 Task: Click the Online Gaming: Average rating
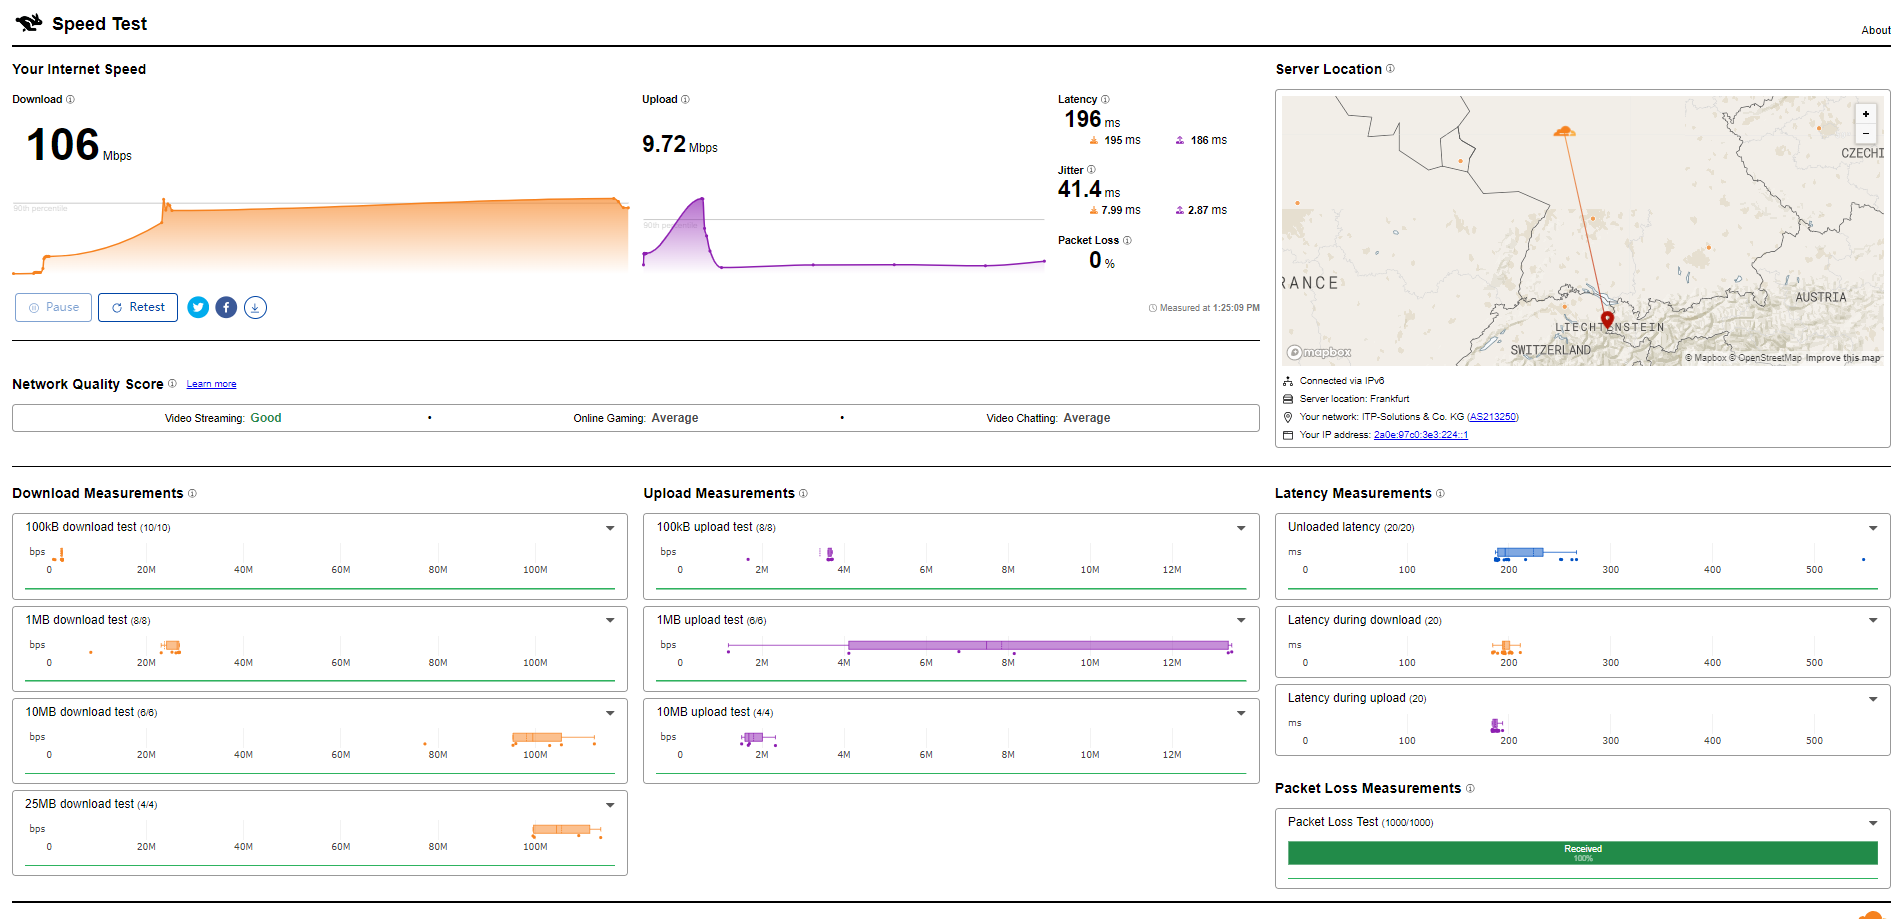[x=636, y=418]
